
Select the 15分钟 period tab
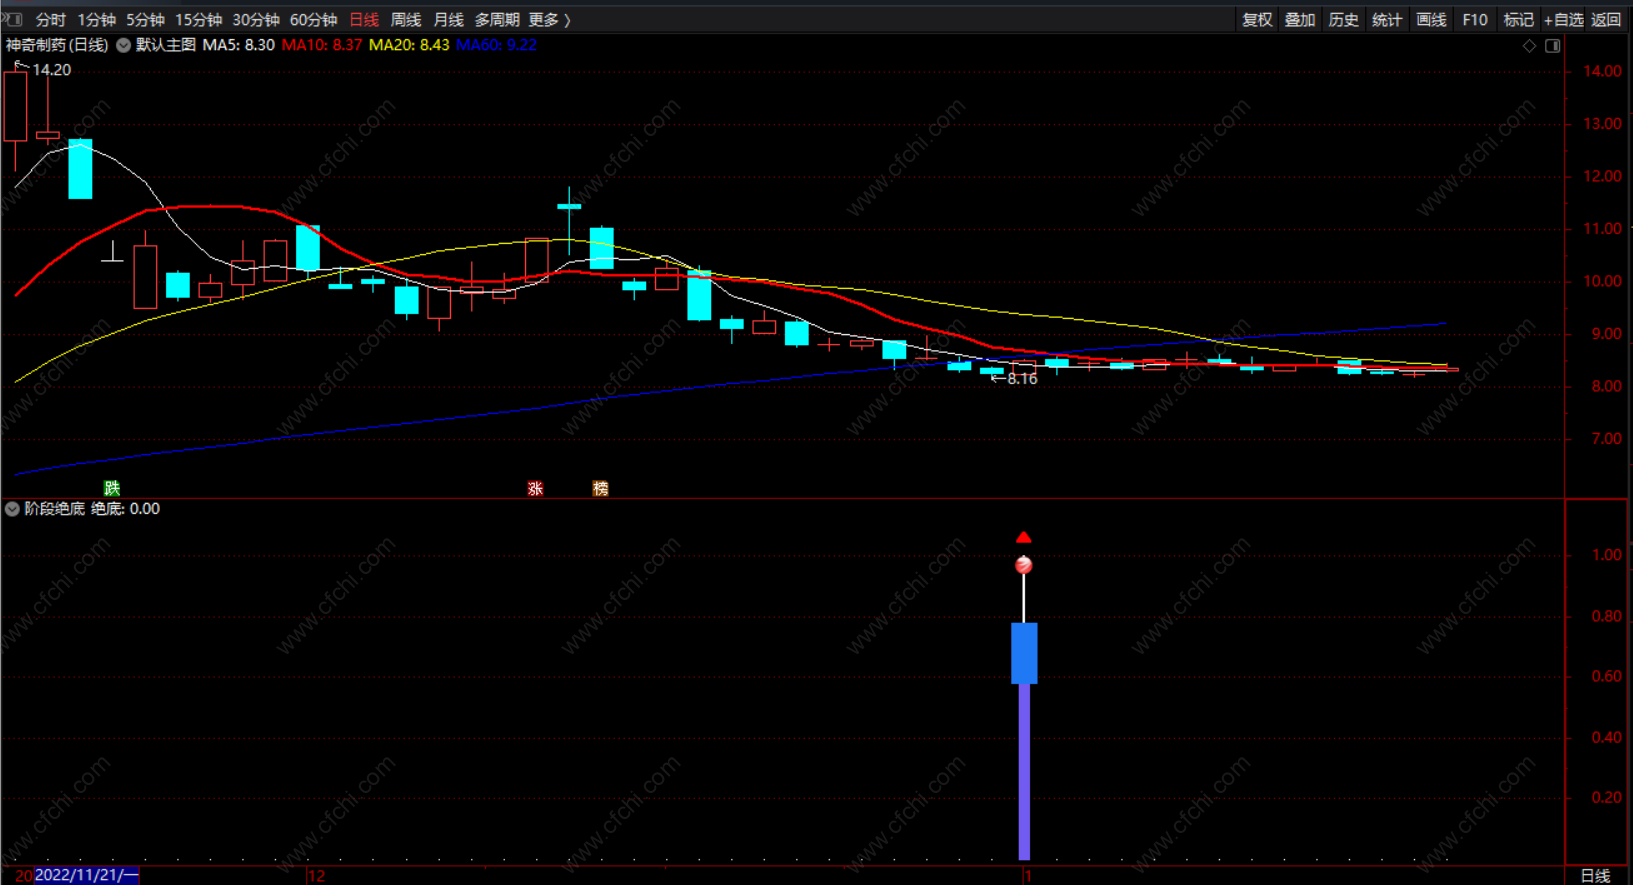click(x=198, y=20)
